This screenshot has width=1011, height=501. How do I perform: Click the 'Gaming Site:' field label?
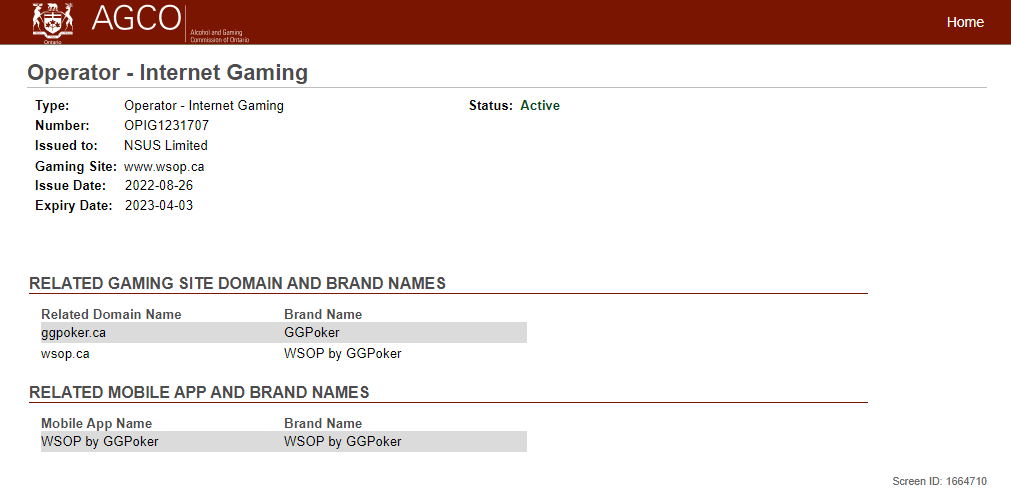click(75, 167)
